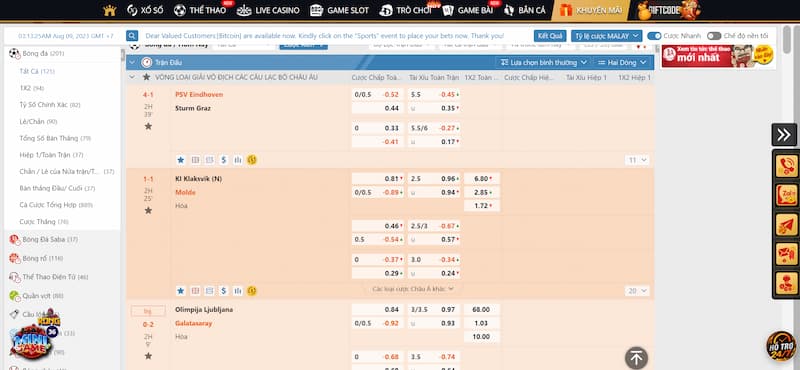
Task: Click the Giftcode button
Action: [x=668, y=10]
